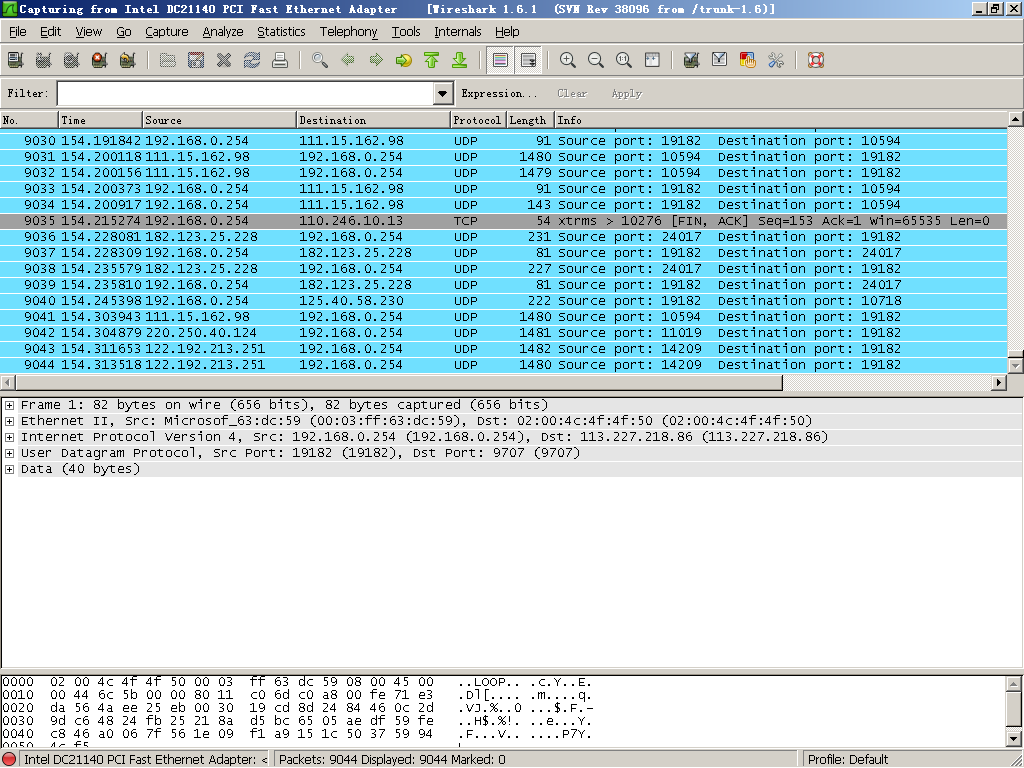Open the Telephony menu
This screenshot has width=1024, height=768.
(x=348, y=31)
